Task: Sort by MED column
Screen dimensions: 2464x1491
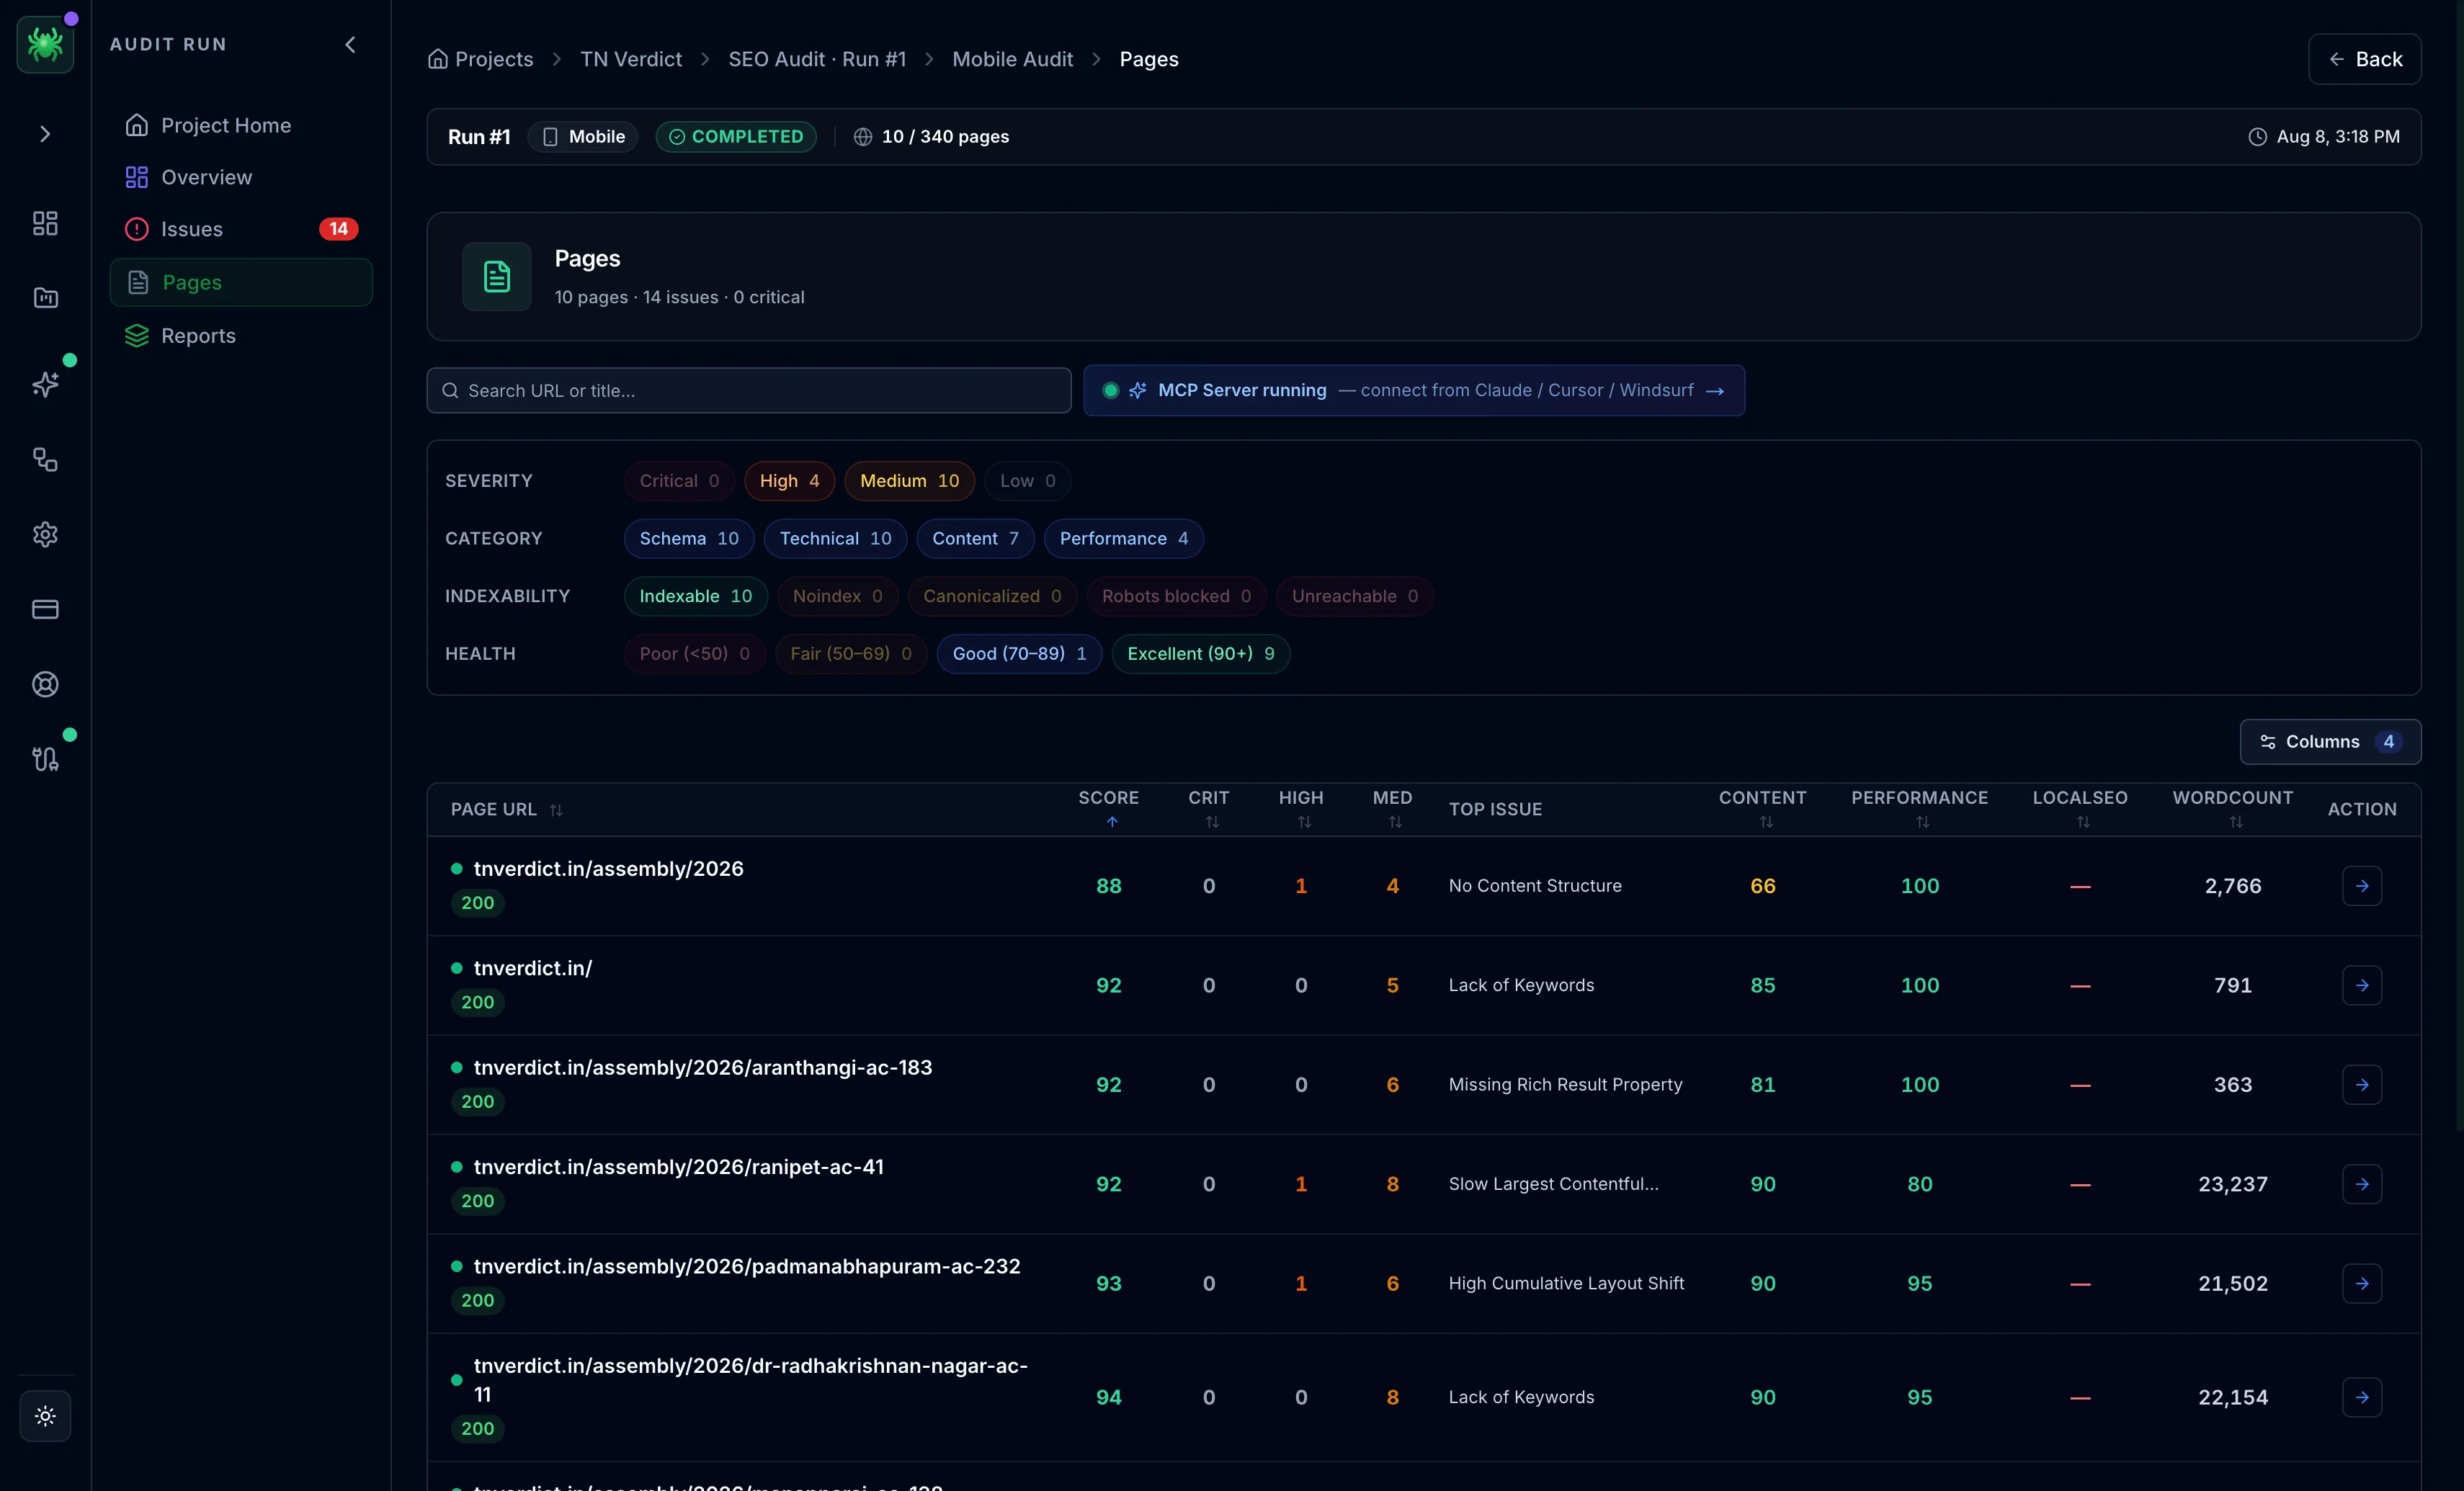Action: (1392, 809)
